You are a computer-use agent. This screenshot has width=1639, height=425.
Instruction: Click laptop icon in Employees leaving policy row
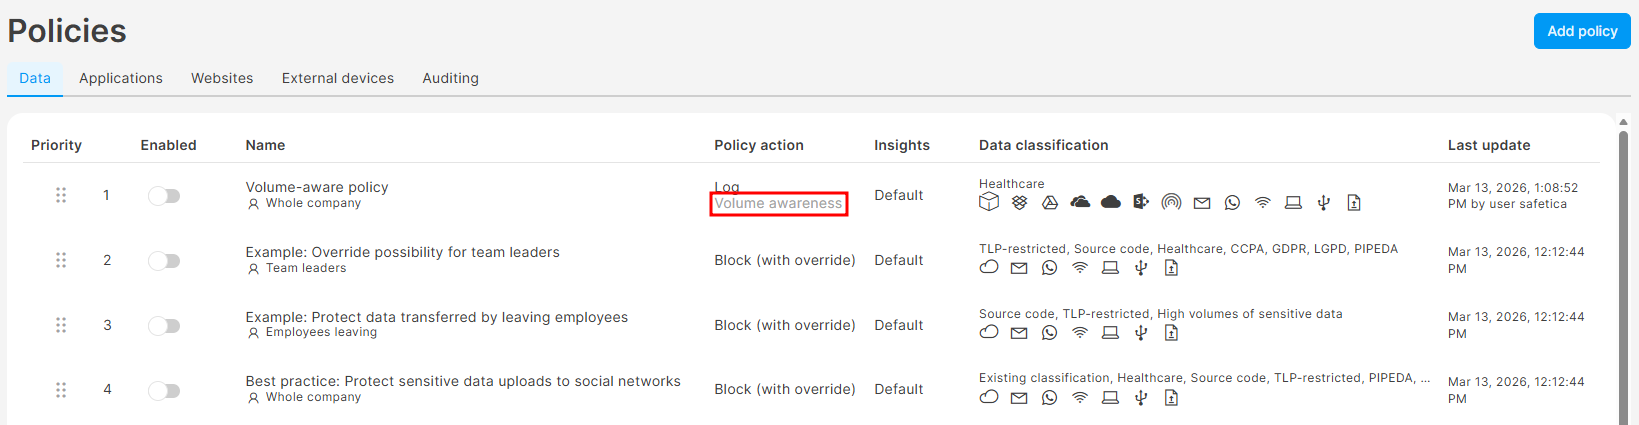coord(1110,333)
